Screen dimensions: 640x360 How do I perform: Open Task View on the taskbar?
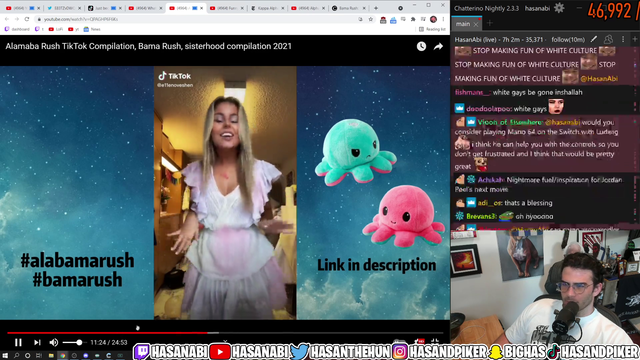[39, 356]
